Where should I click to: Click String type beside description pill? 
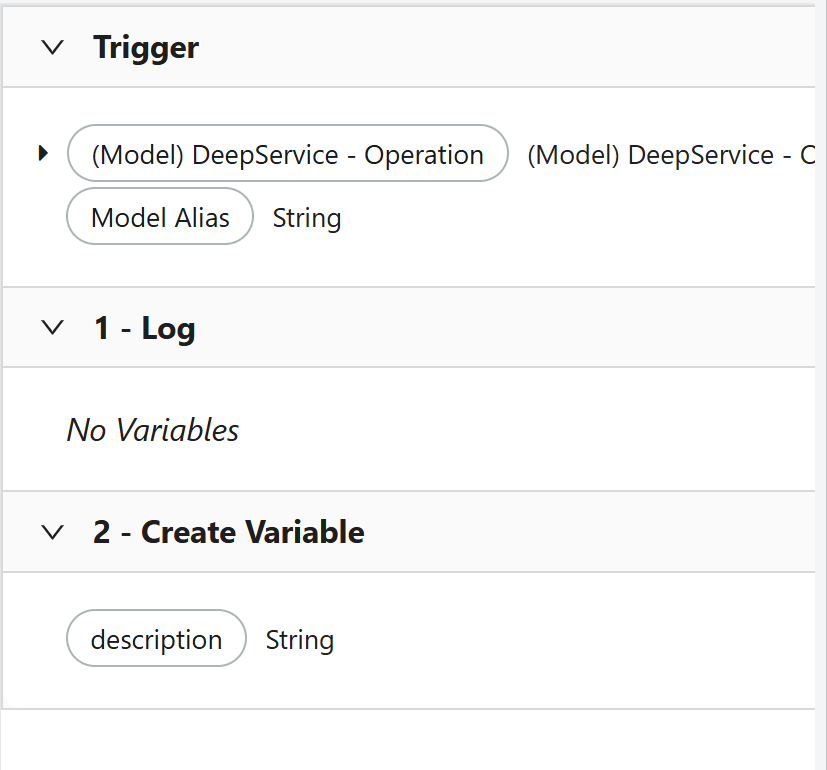pyautogui.click(x=300, y=640)
